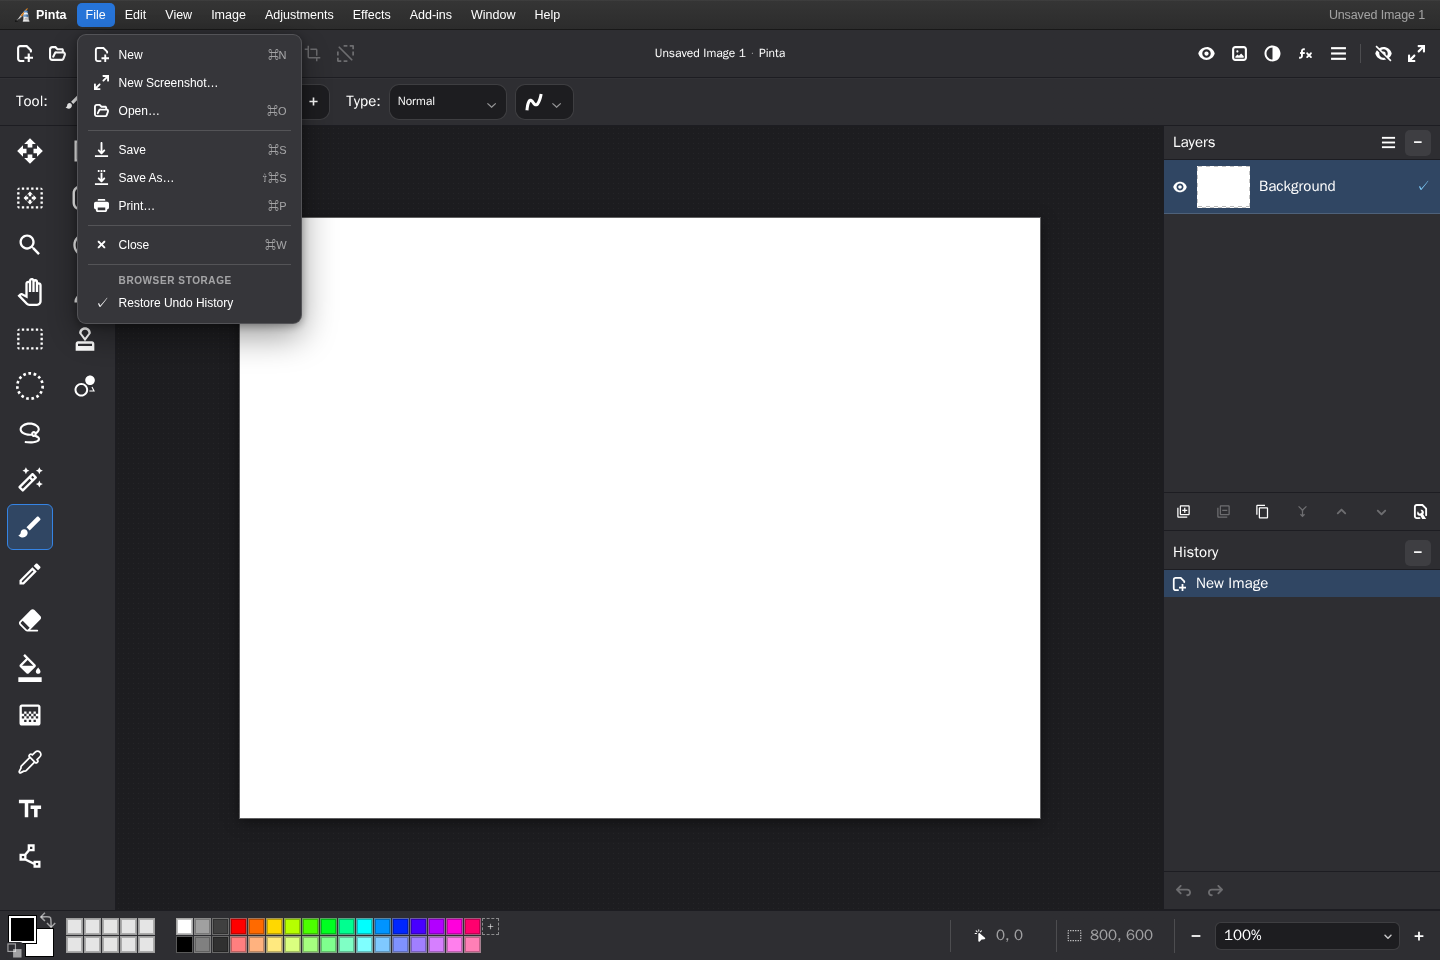1440x960 pixels.
Task: Collapse the Layers panel with minus button
Action: click(x=1418, y=143)
